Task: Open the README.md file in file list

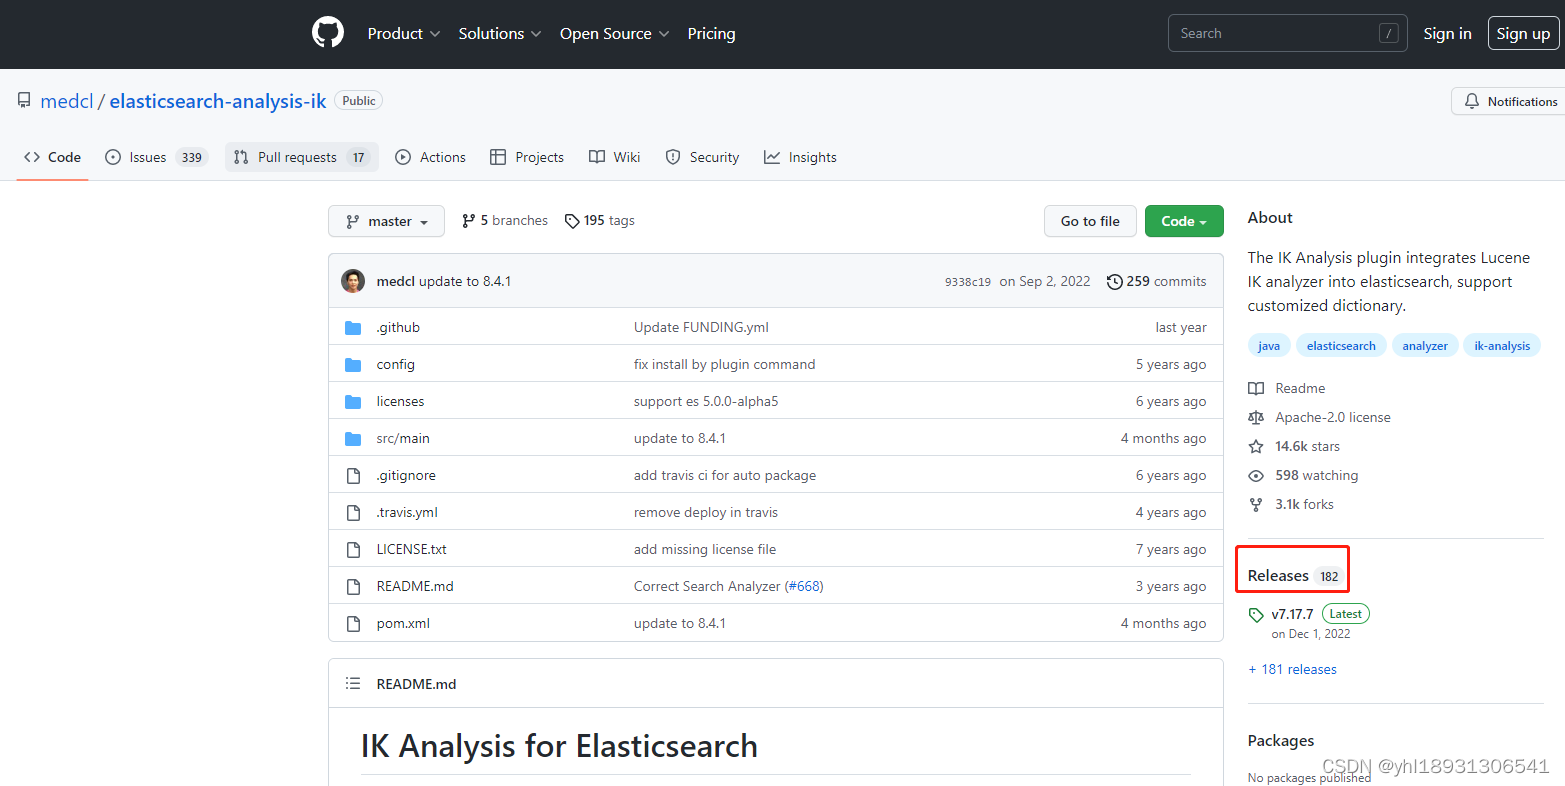Action: tap(415, 586)
